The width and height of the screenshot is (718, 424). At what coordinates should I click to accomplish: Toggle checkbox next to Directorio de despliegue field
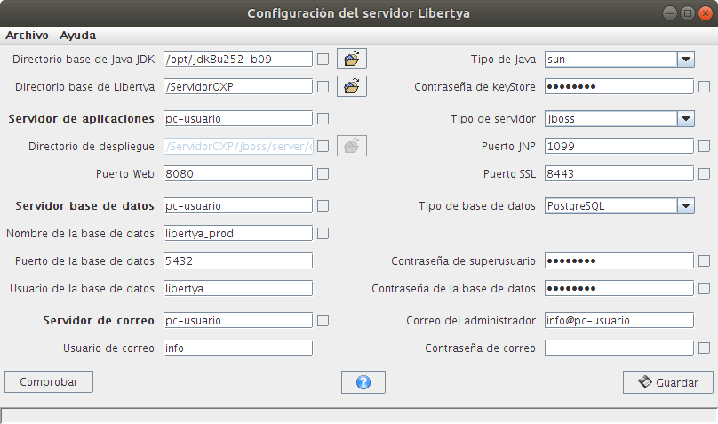tap(323, 146)
